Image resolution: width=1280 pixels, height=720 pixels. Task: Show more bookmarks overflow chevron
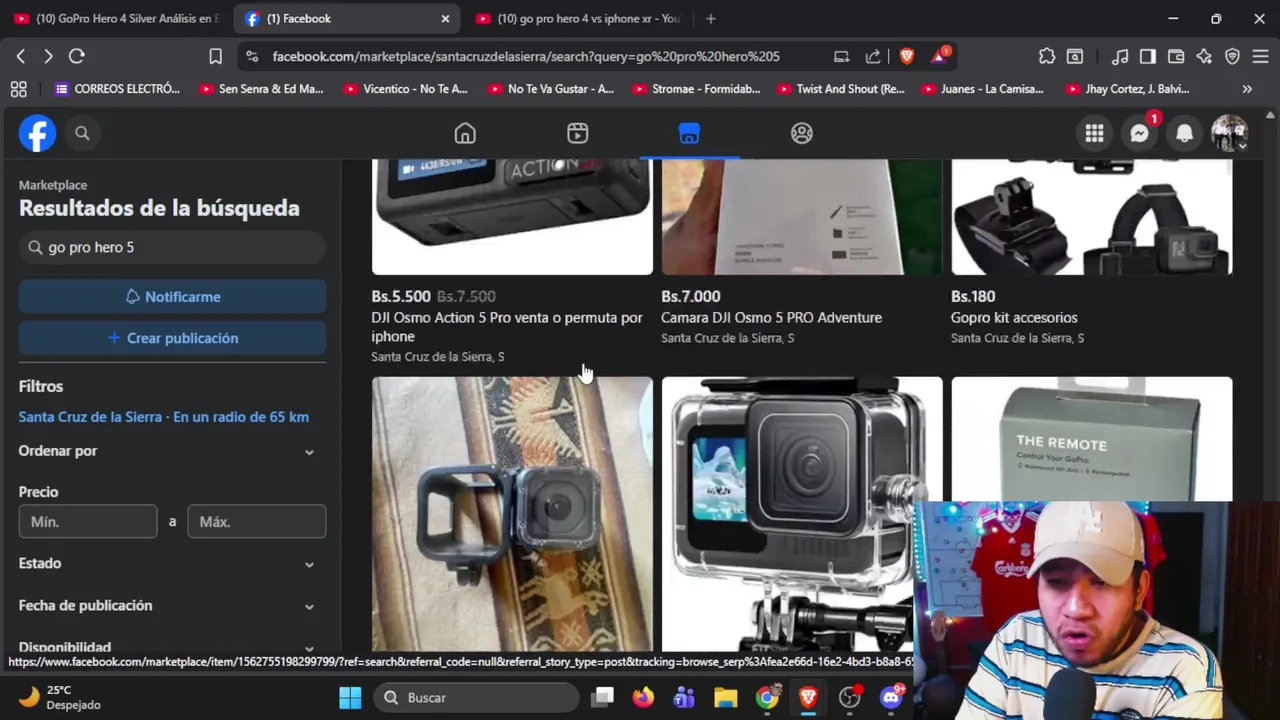click(x=1247, y=89)
